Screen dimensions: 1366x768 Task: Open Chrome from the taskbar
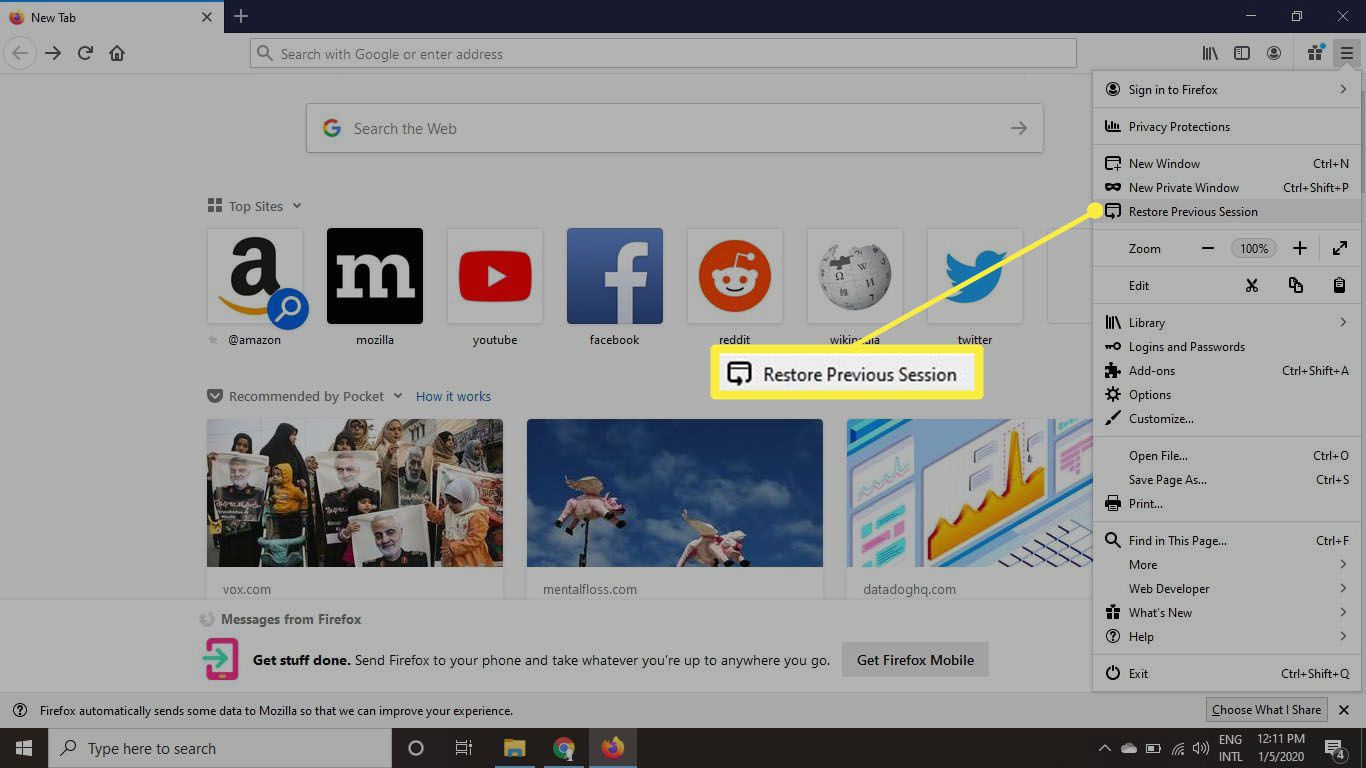point(564,748)
